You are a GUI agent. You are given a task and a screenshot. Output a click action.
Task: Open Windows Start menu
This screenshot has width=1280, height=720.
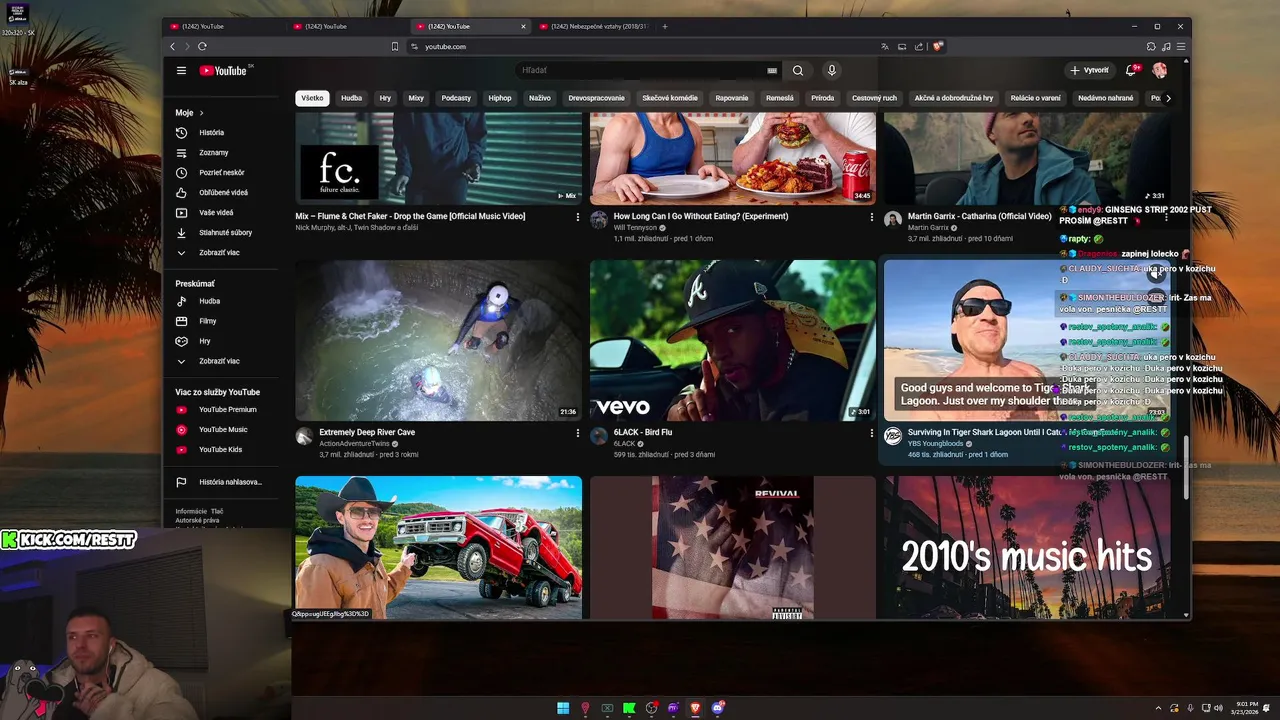563,708
